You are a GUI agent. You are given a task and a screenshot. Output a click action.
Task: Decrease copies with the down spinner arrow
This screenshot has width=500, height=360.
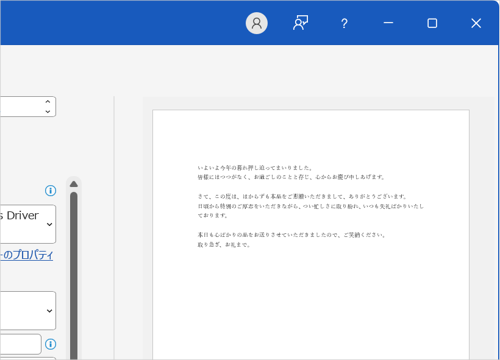tap(48, 111)
